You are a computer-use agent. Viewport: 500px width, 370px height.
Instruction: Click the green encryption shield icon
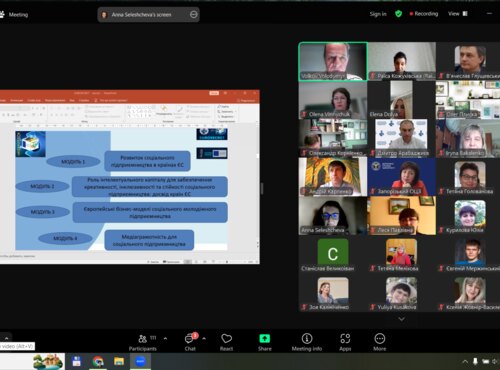[398, 14]
